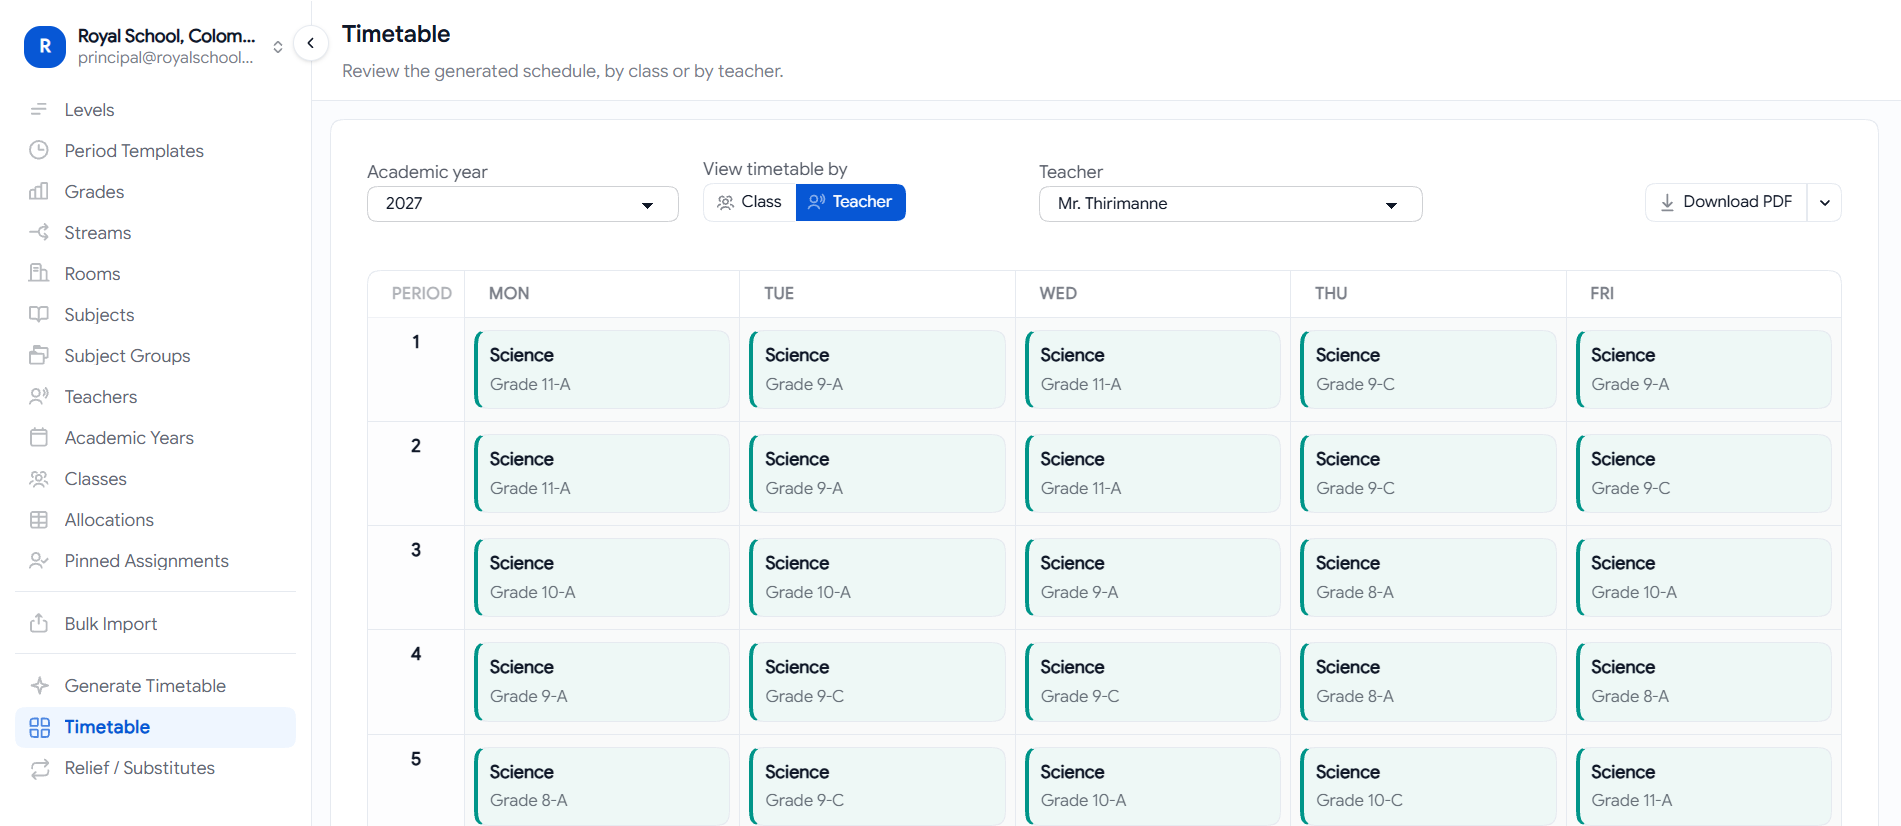The width and height of the screenshot is (1901, 826).
Task: Click the Classes group icon
Action: pyautogui.click(x=39, y=478)
